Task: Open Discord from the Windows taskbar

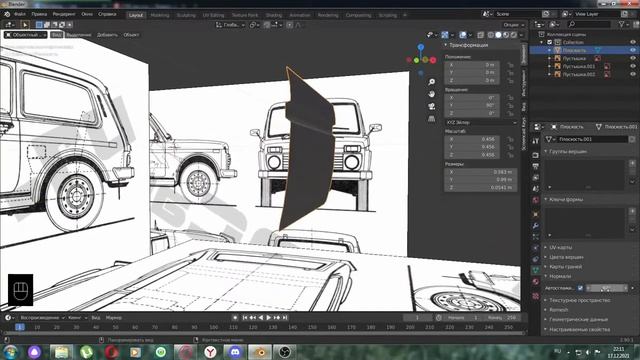Action: 235,352
